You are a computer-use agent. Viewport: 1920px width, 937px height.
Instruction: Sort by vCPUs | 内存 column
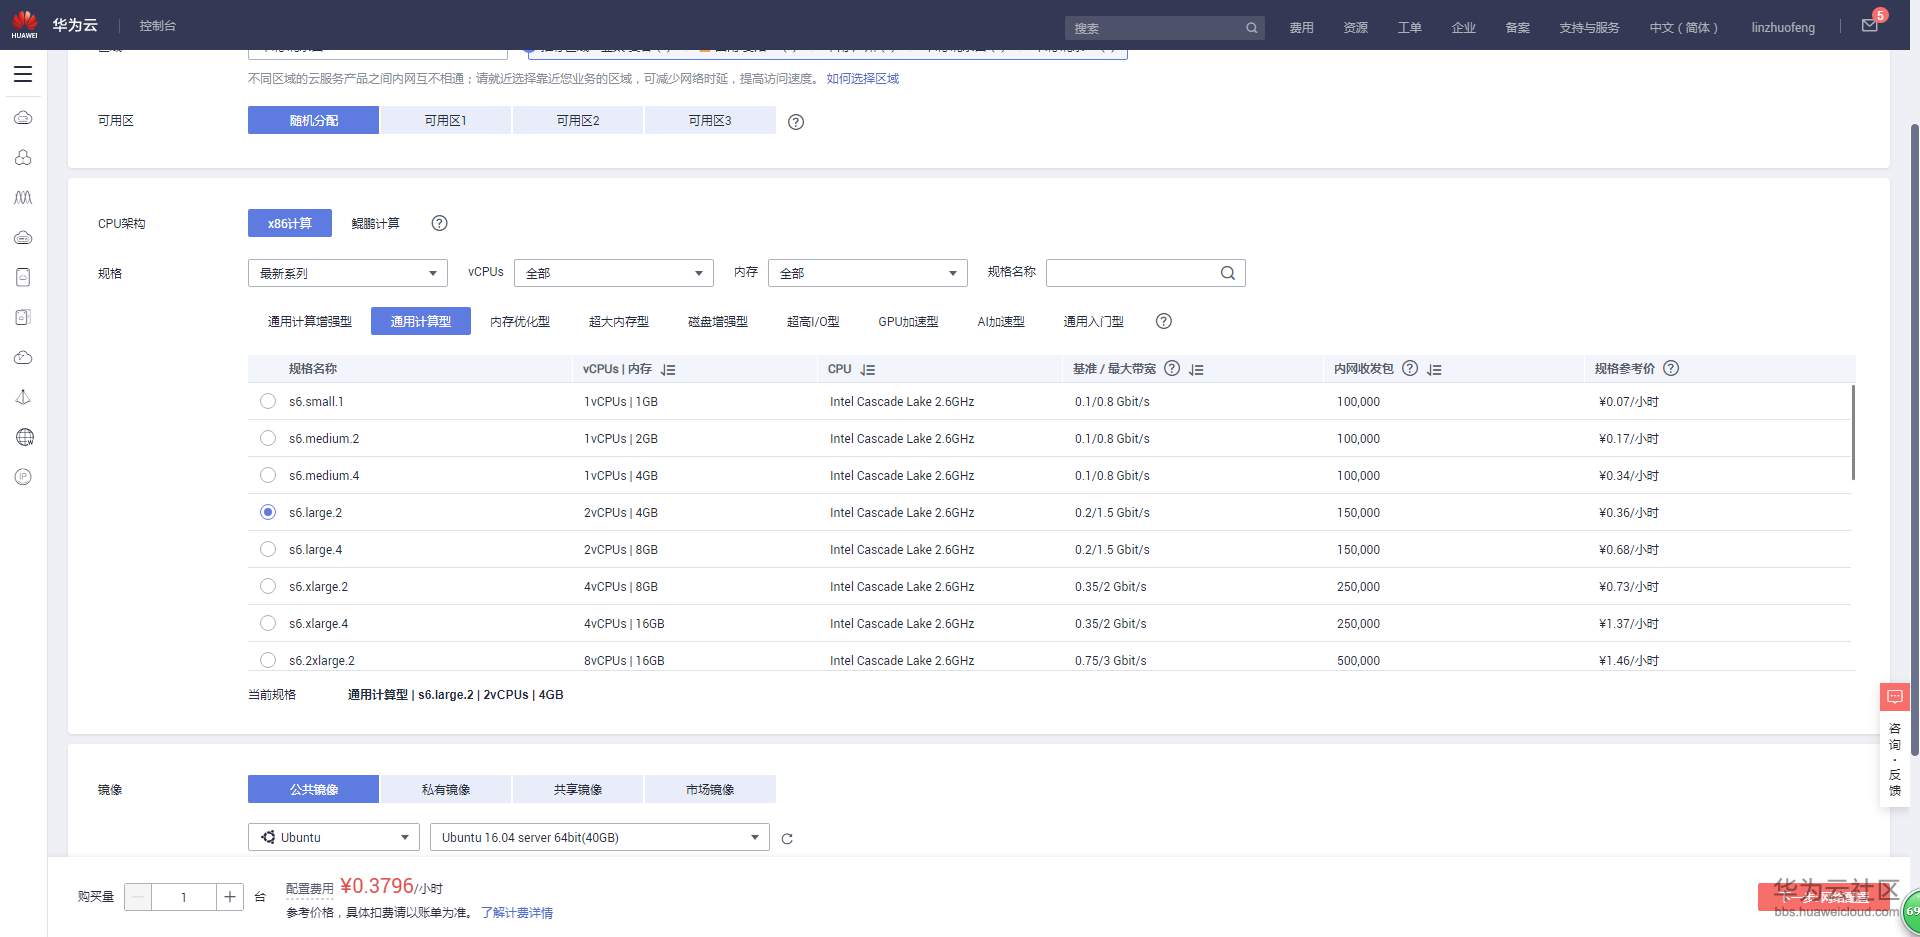click(668, 370)
